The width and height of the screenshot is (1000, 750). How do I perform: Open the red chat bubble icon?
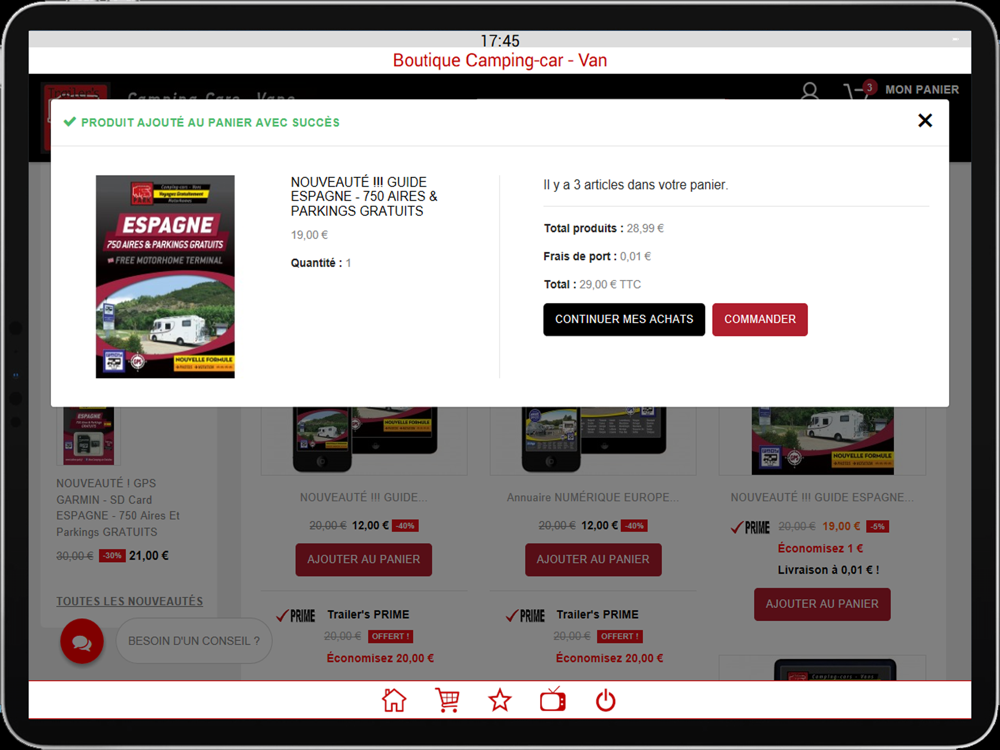(x=82, y=641)
